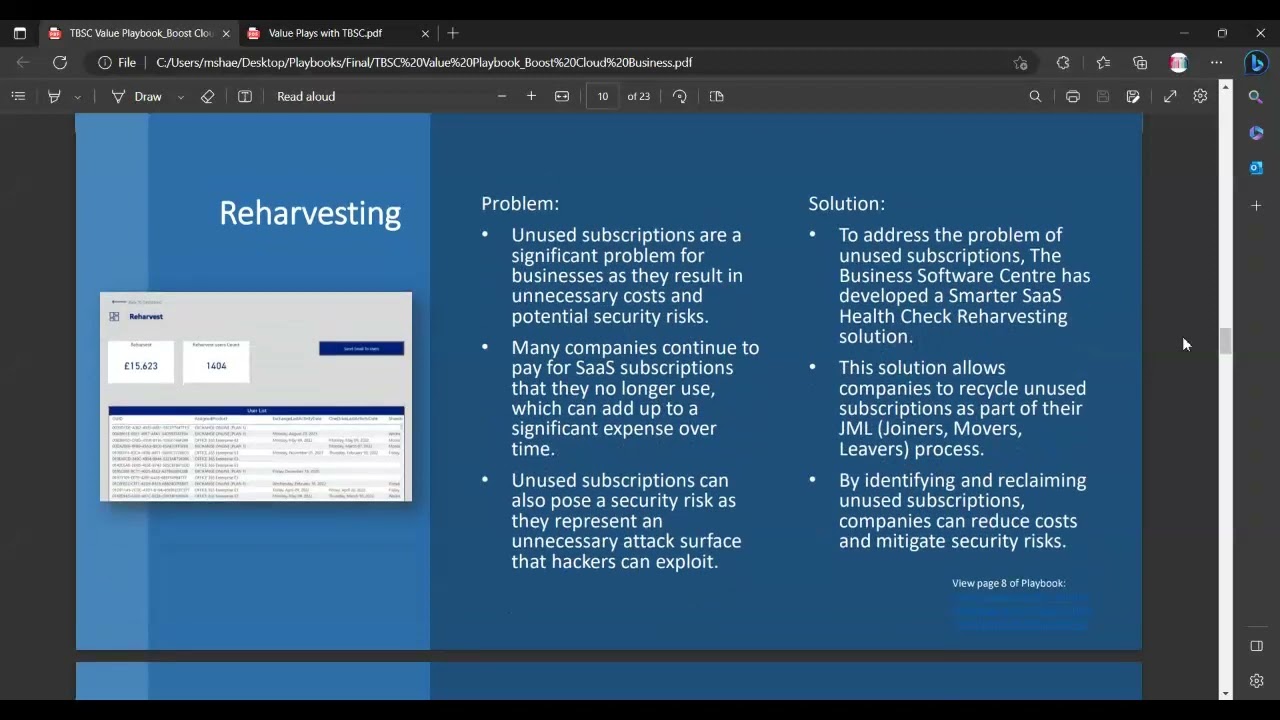Select the Add text tool
The image size is (1280, 720).
[x=245, y=96]
